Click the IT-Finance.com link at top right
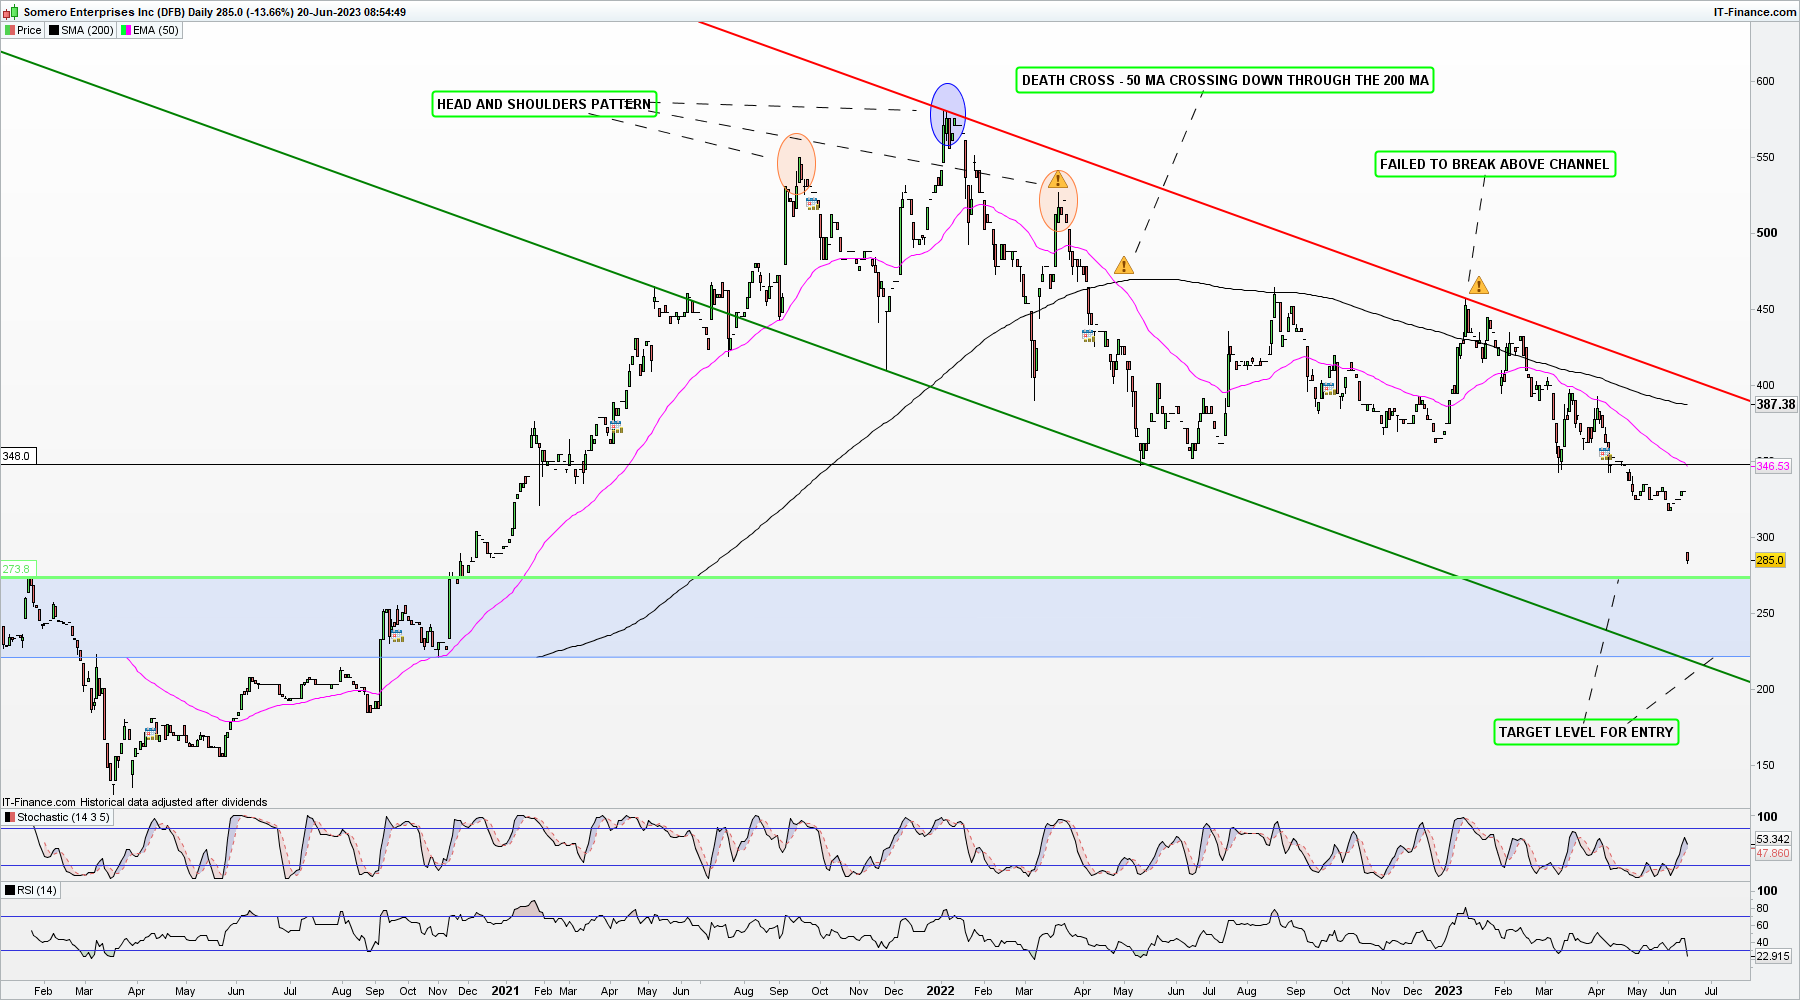 1755,12
